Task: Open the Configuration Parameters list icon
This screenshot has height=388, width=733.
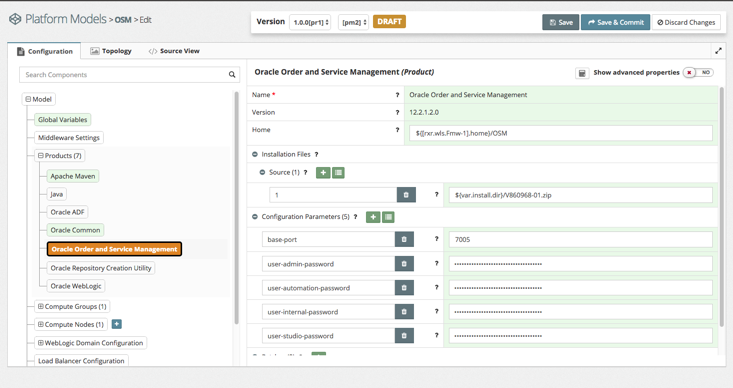Action: click(388, 217)
